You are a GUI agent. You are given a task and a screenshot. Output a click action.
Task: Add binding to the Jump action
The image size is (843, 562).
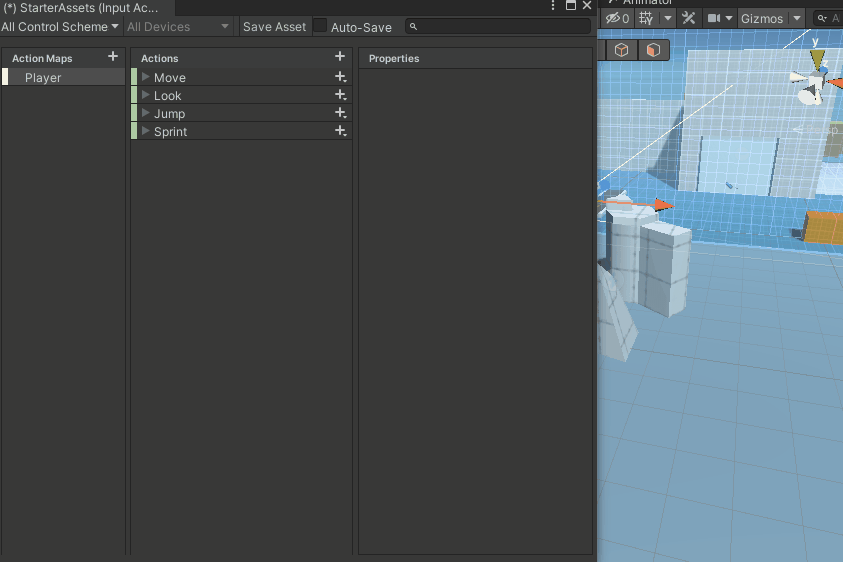coord(340,113)
